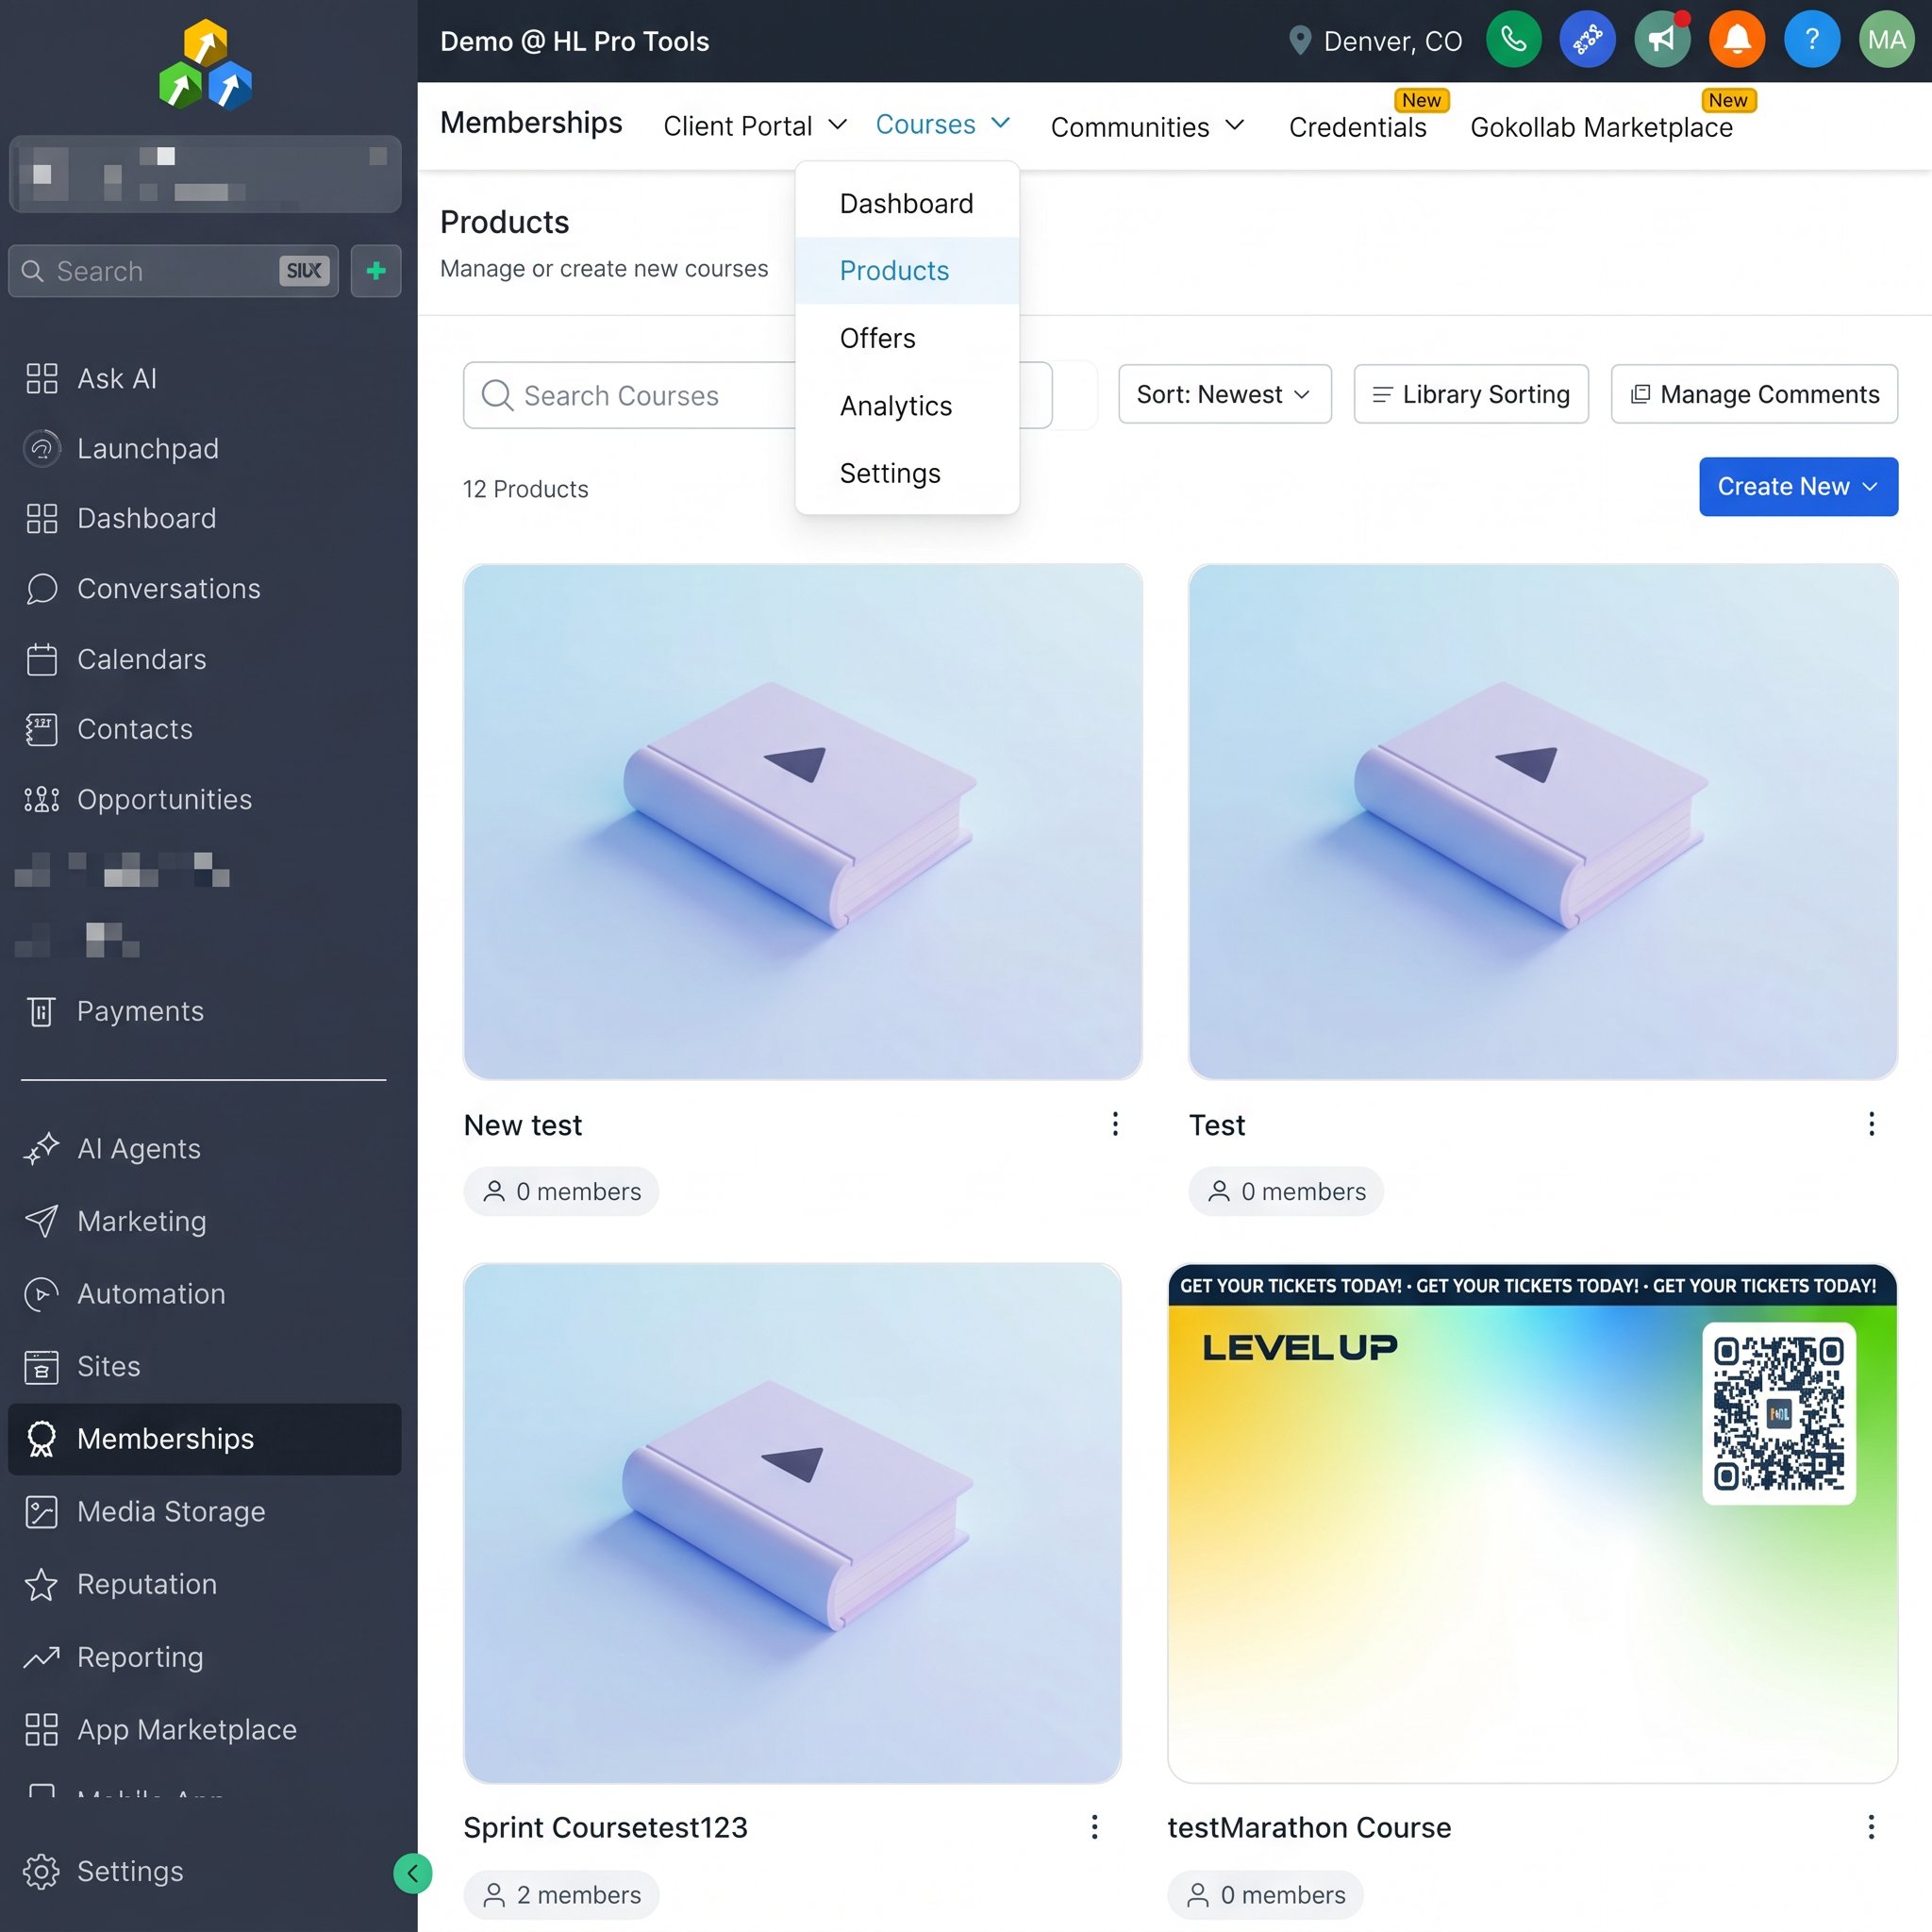1932x1932 pixels.
Task: Expand the Communities dropdown
Action: click(x=1147, y=127)
